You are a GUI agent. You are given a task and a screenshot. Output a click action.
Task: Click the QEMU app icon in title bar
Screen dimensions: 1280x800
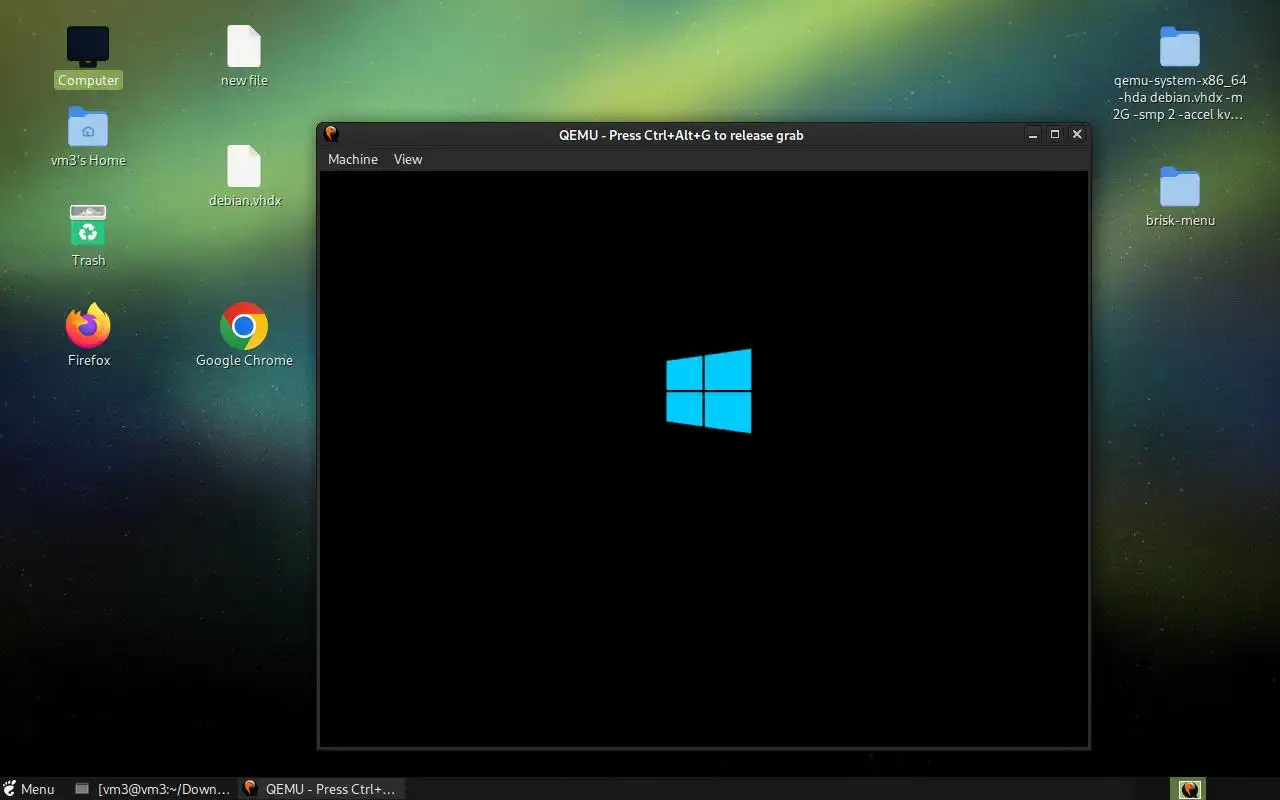(331, 134)
